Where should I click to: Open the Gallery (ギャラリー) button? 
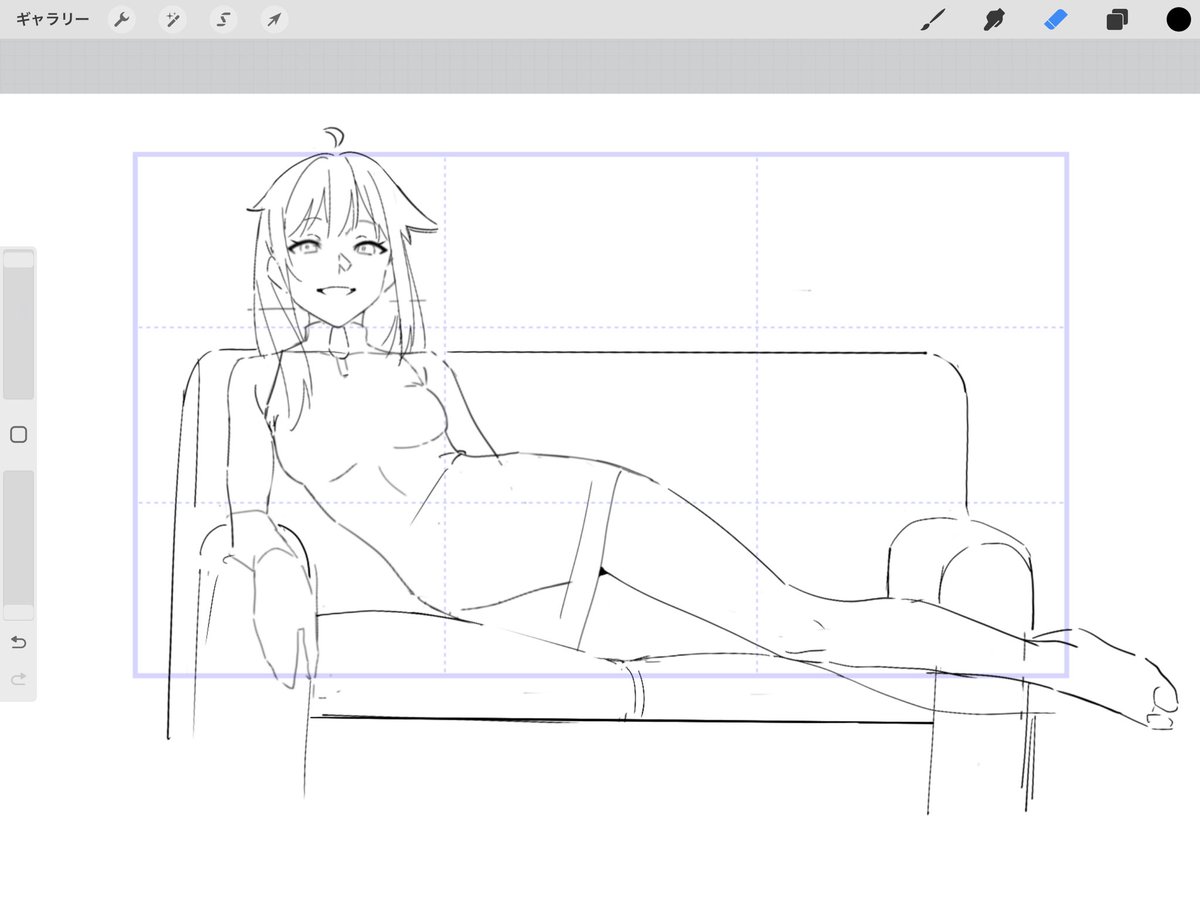tap(53, 19)
